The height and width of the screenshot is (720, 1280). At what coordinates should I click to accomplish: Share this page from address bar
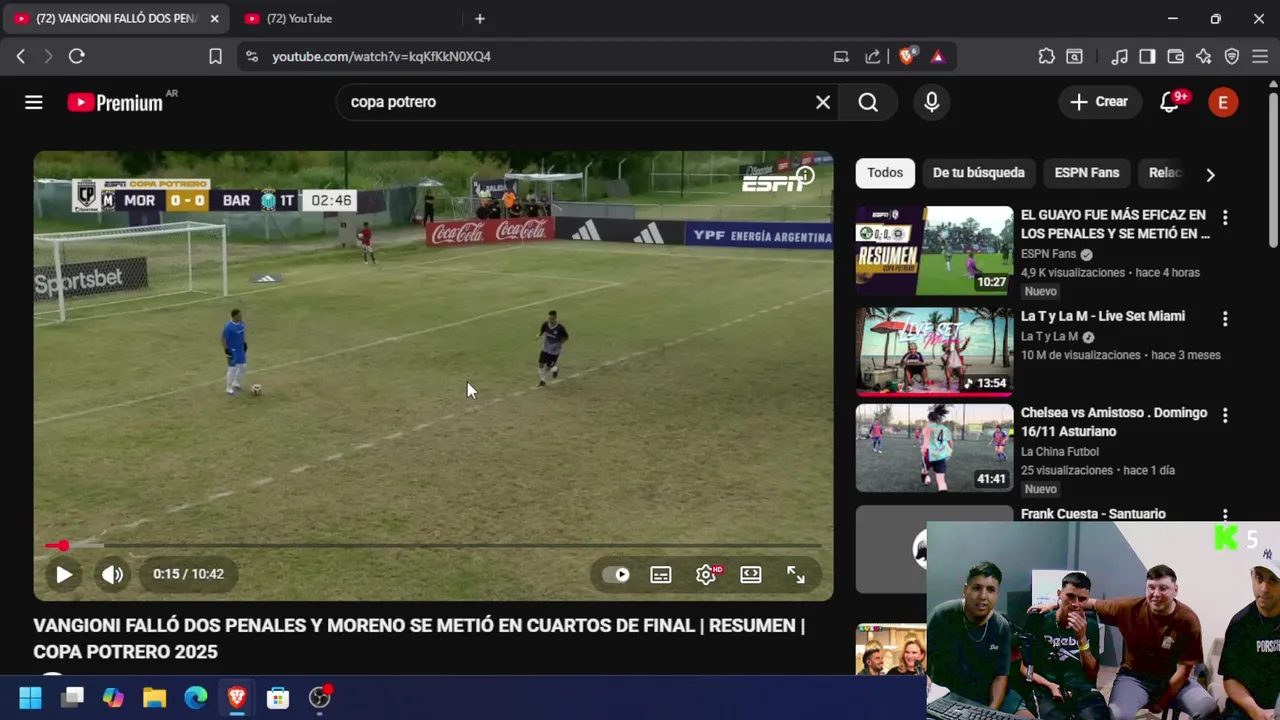873,57
